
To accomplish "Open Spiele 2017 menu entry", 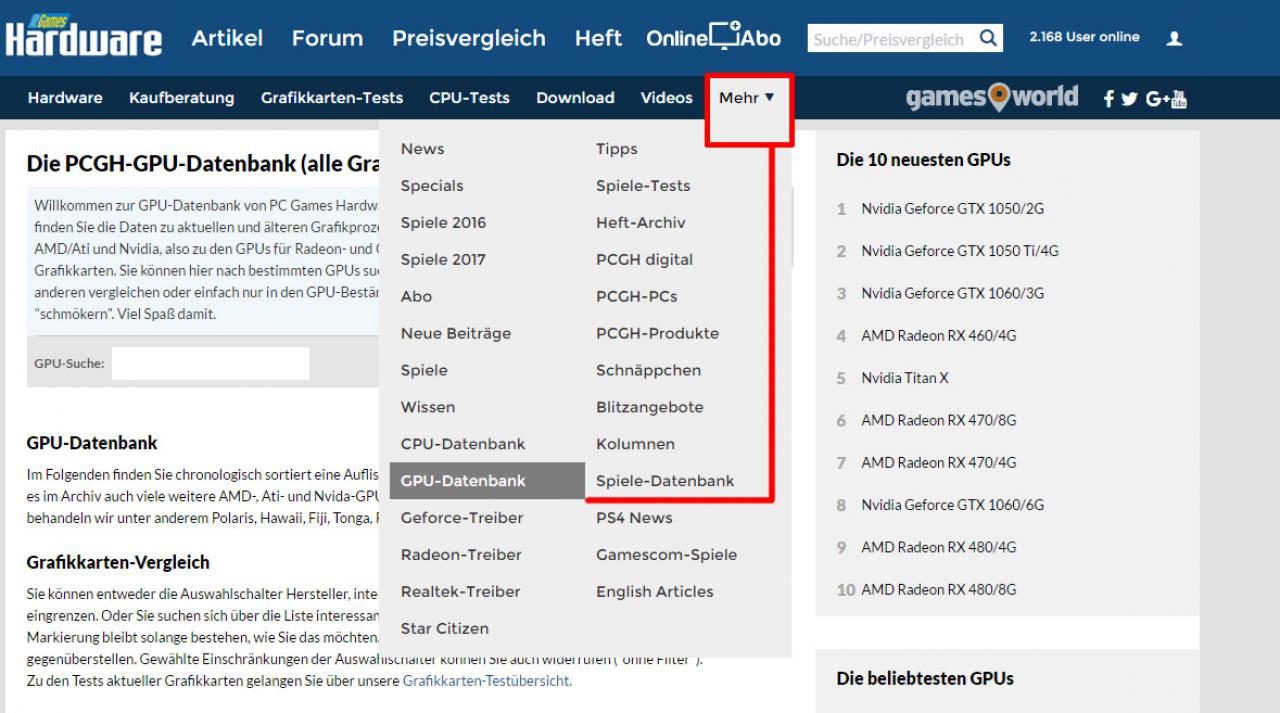I will [x=443, y=259].
